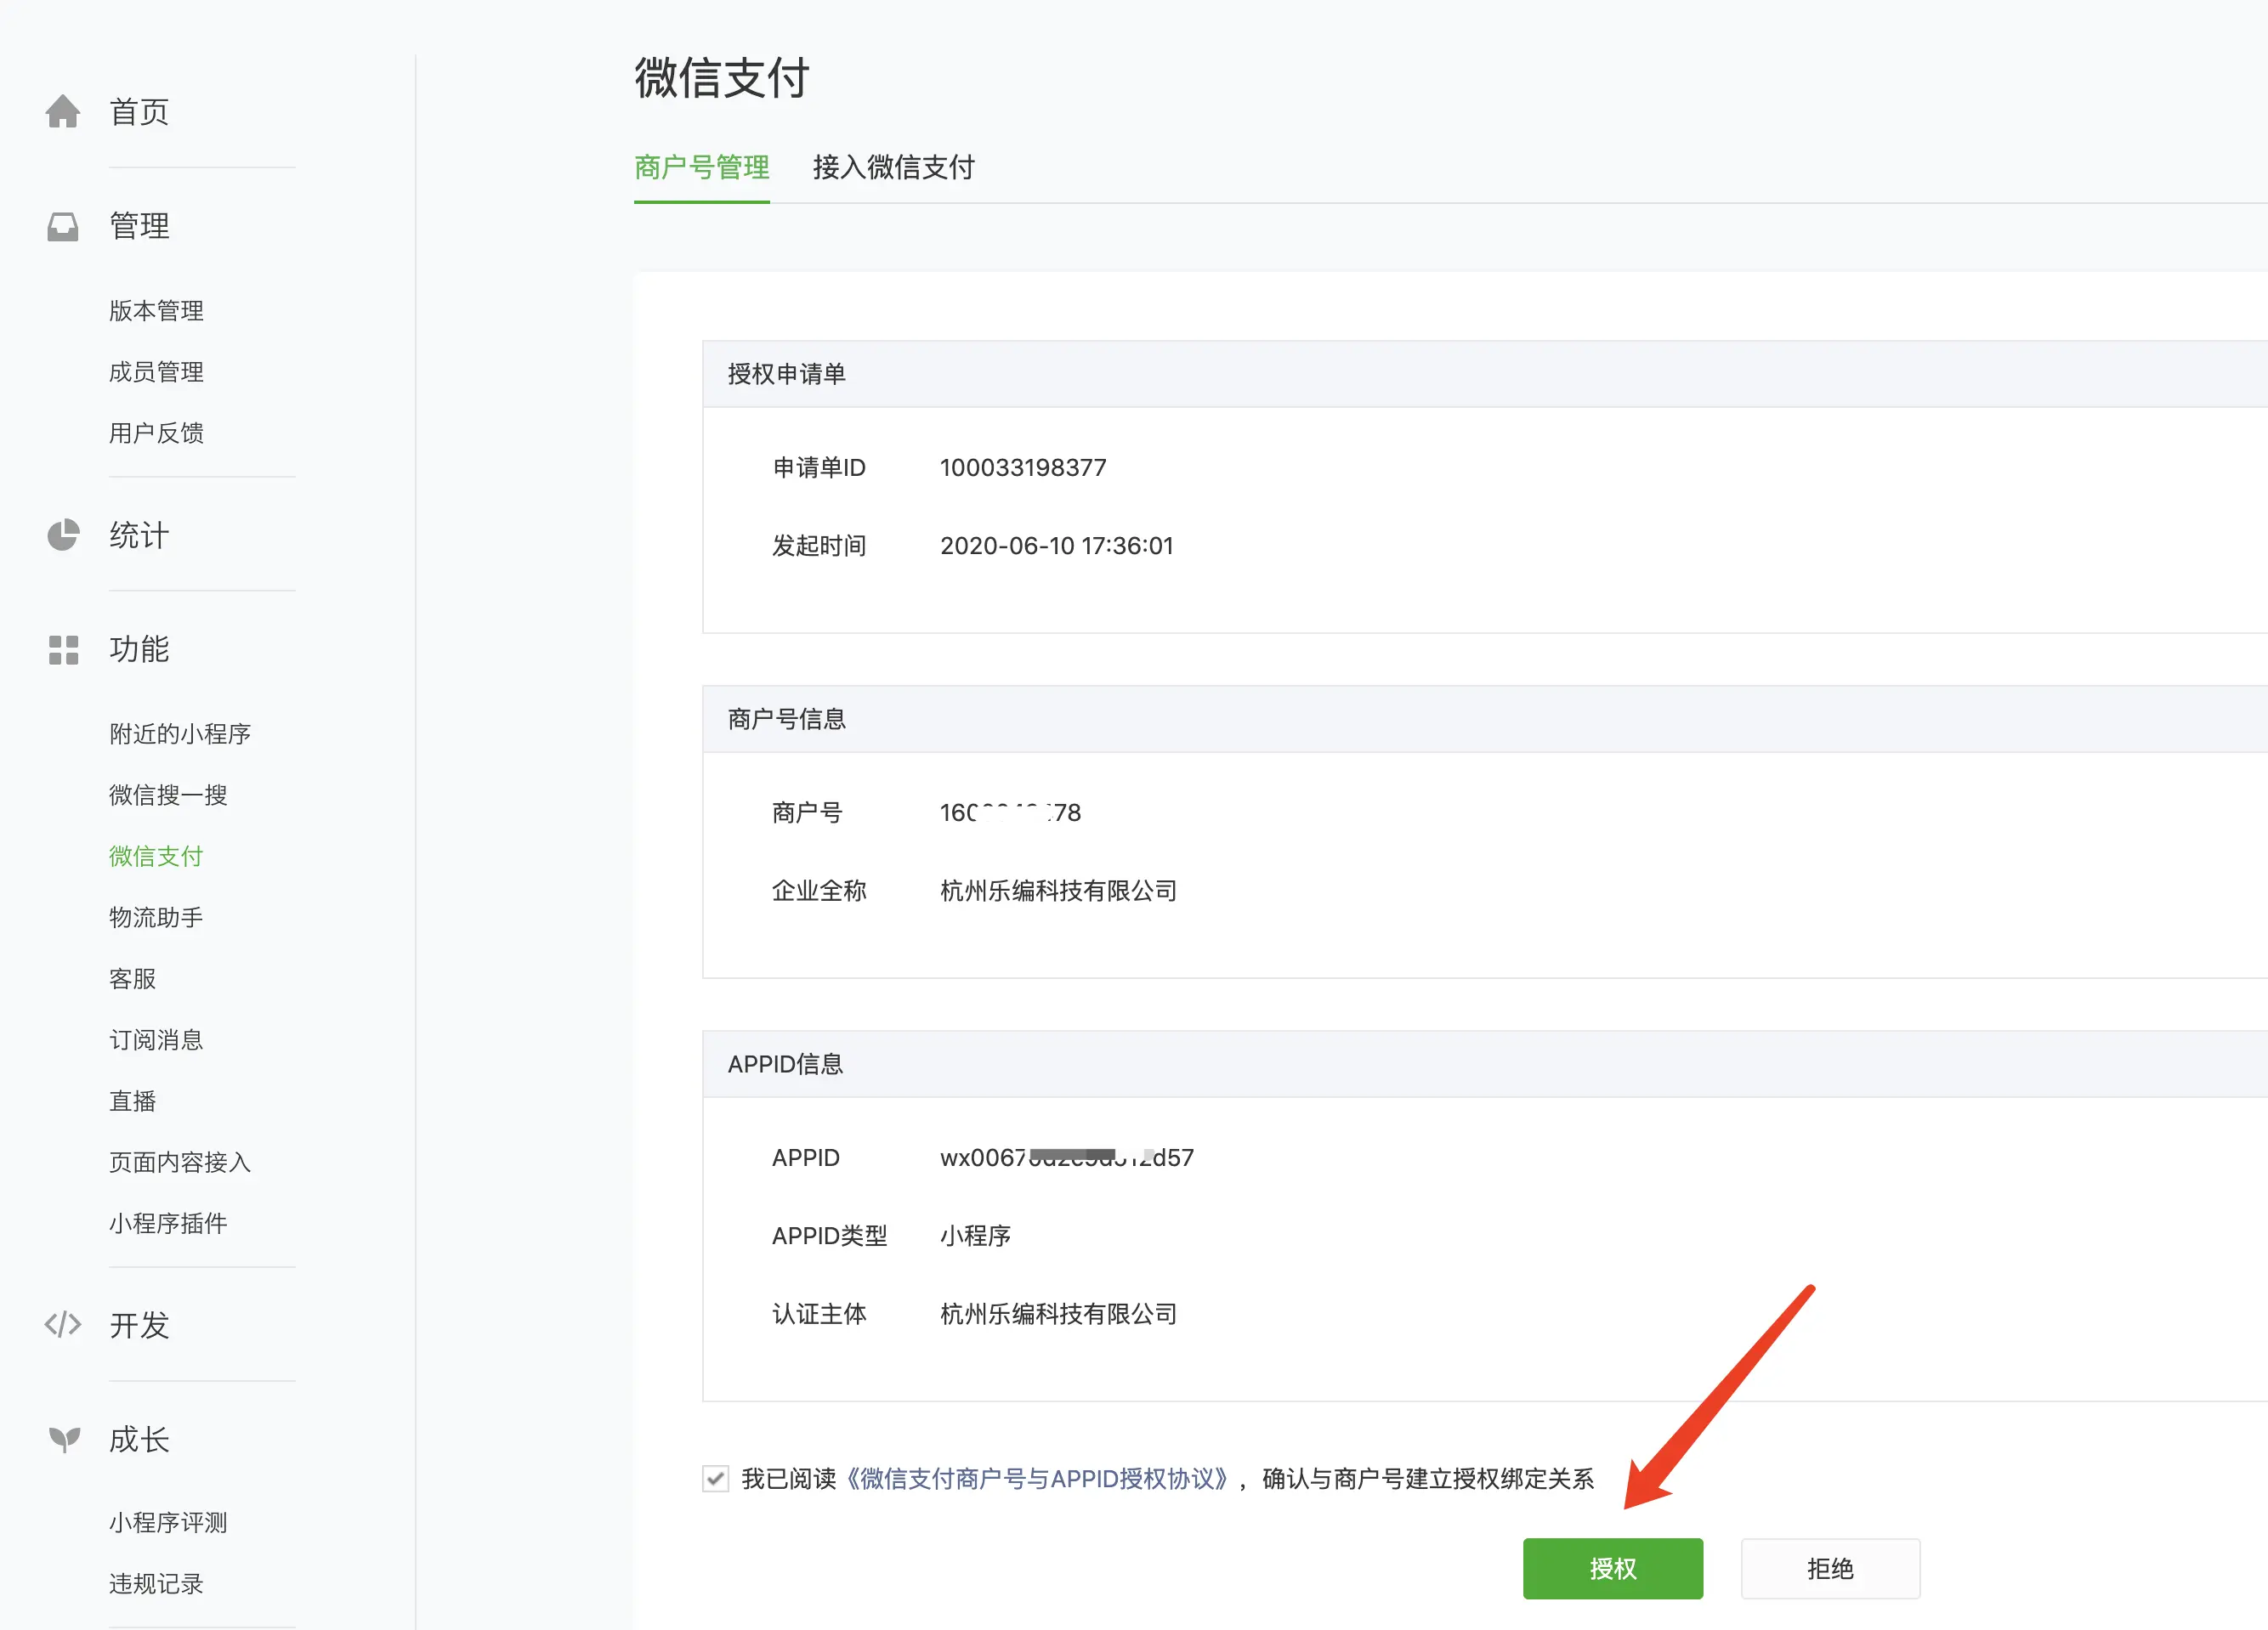Screen dimensions: 2268x1630
Task: Go to 版本管理 in sidebar
Action: (156, 311)
